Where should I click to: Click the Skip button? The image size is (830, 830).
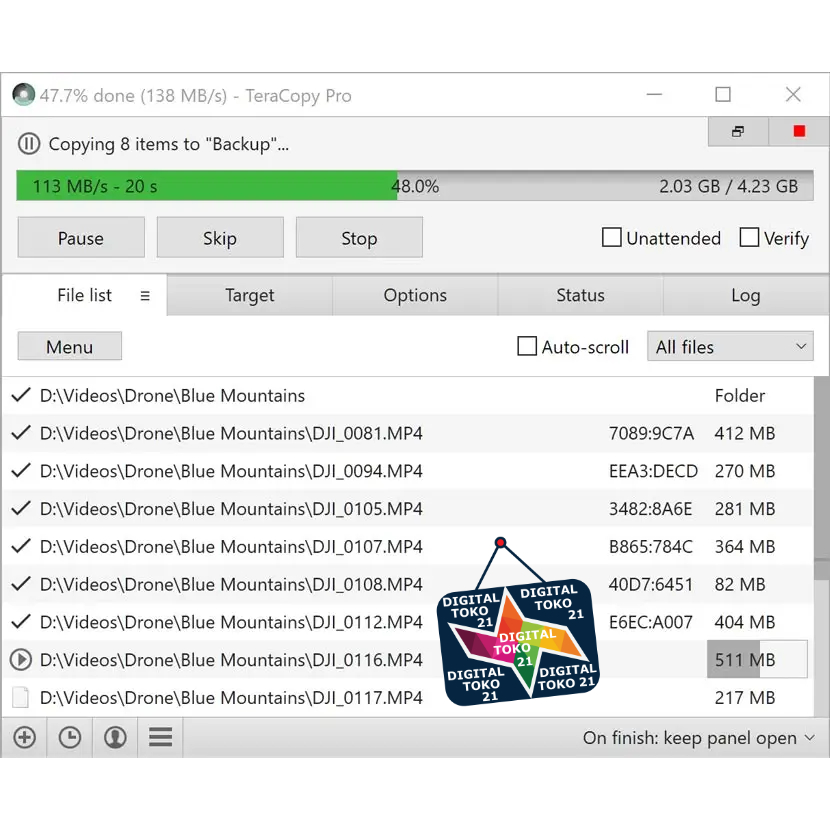coord(220,238)
